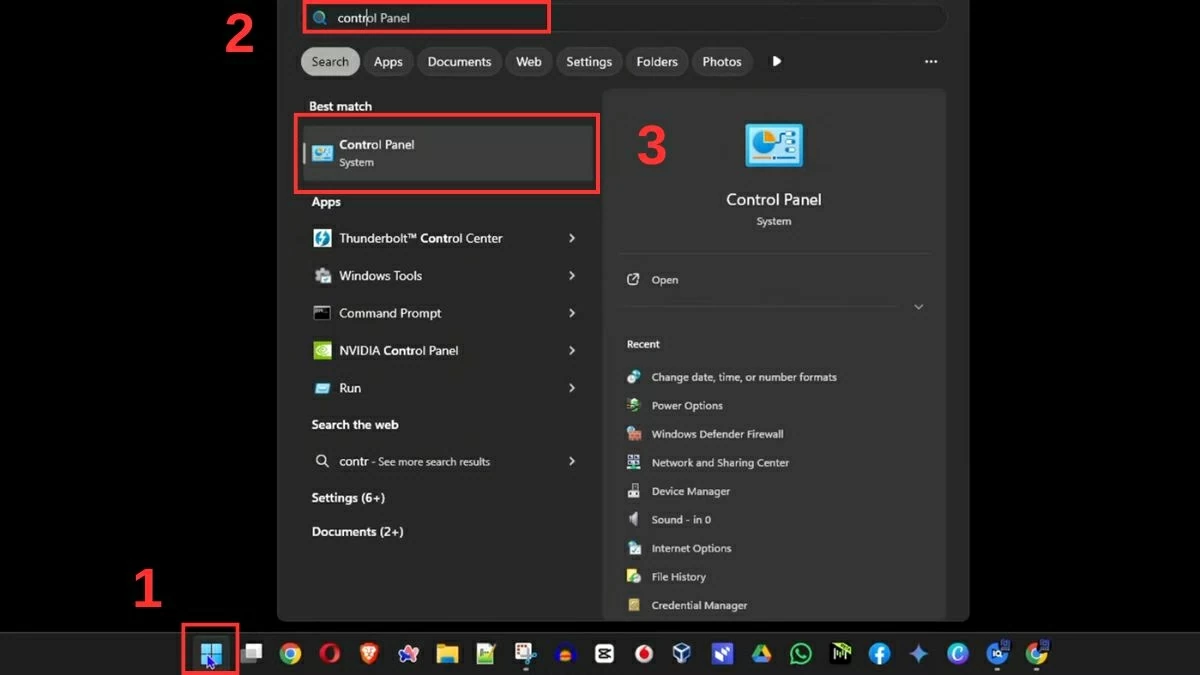Switch to the Documents filter tab

(459, 61)
